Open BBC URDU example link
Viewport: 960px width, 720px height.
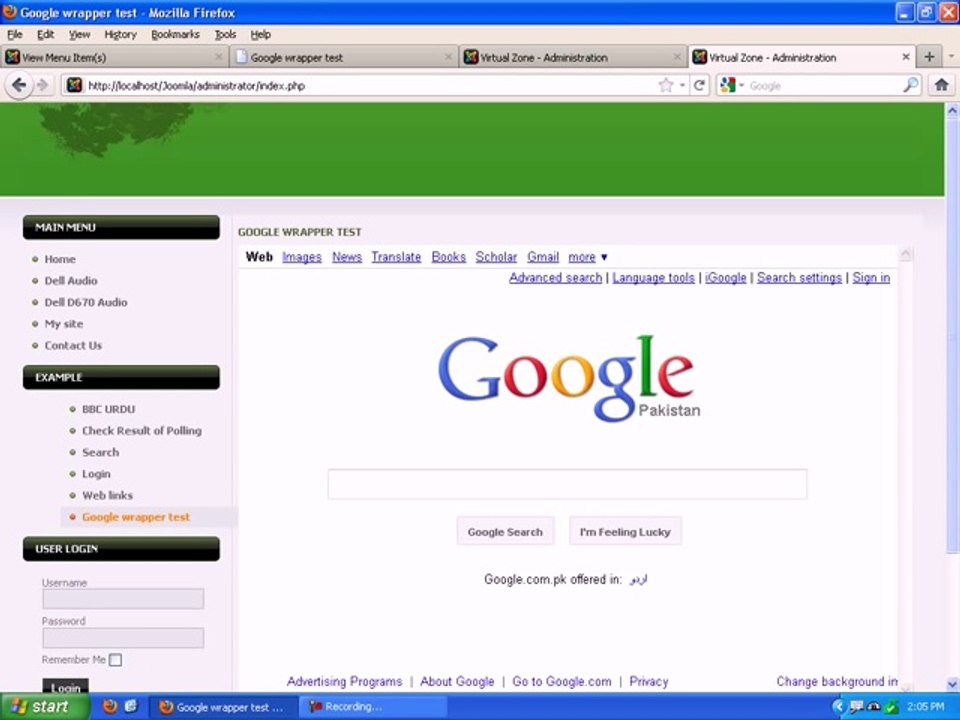tap(108, 409)
